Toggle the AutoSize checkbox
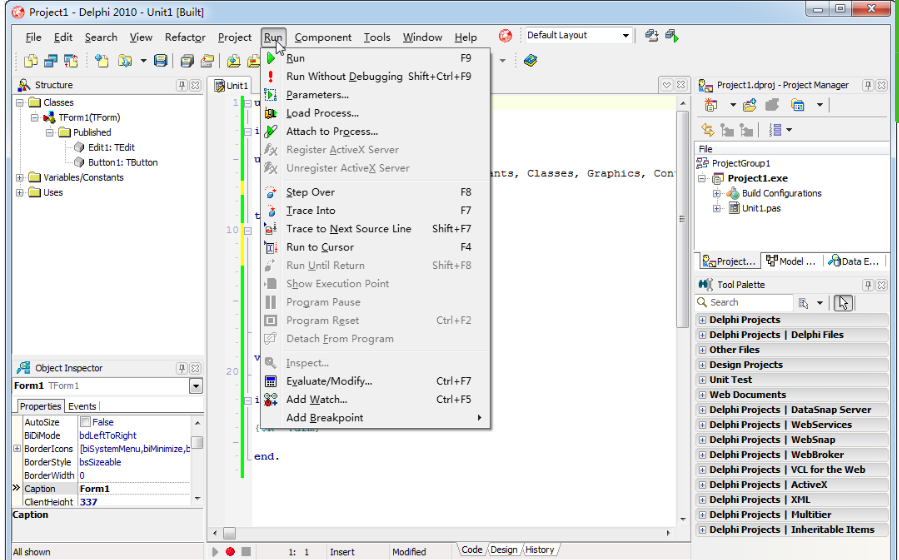The height and width of the screenshot is (560, 899). 85,422
